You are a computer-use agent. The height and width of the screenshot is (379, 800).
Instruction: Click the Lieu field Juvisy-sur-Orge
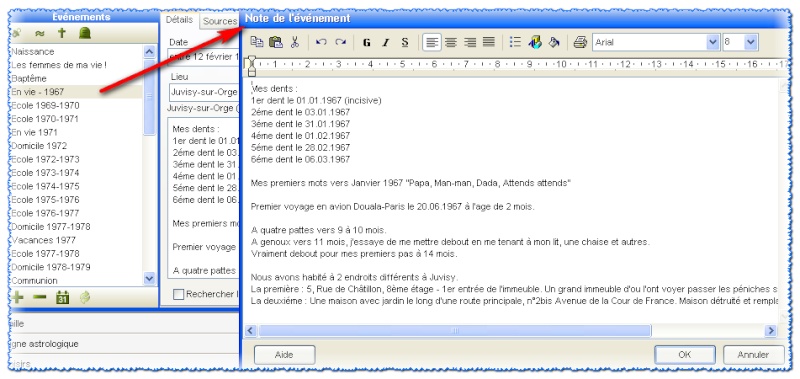[204, 92]
